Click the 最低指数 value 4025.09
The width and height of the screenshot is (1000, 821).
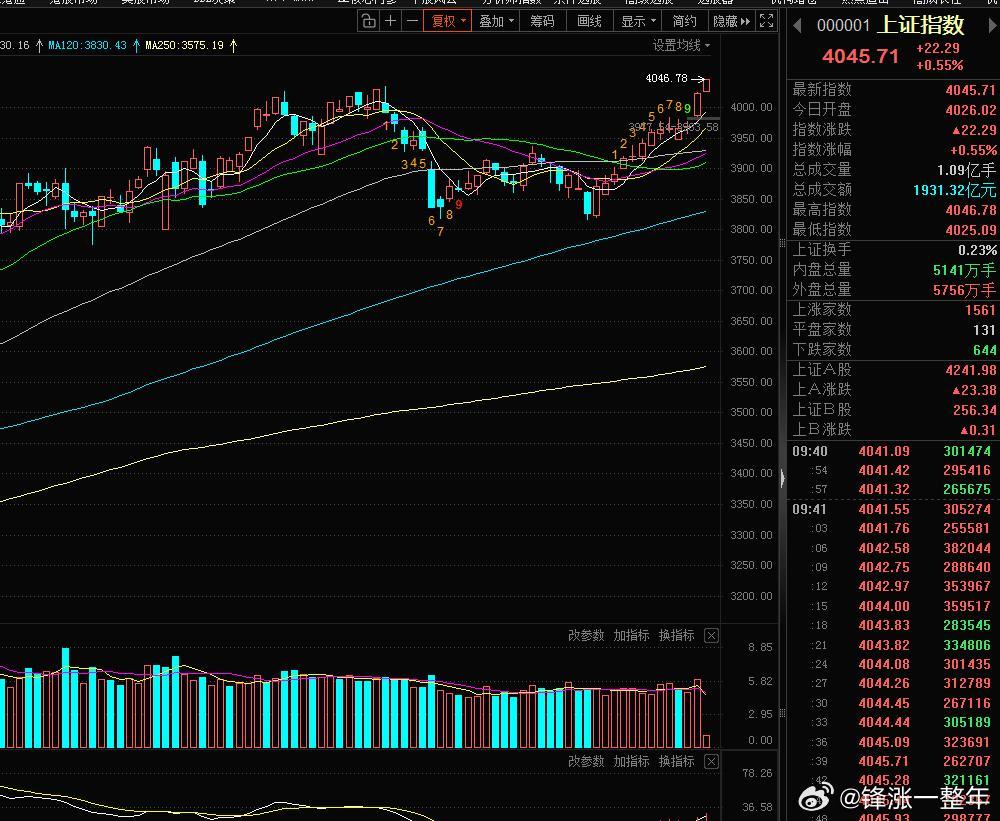tap(971, 229)
